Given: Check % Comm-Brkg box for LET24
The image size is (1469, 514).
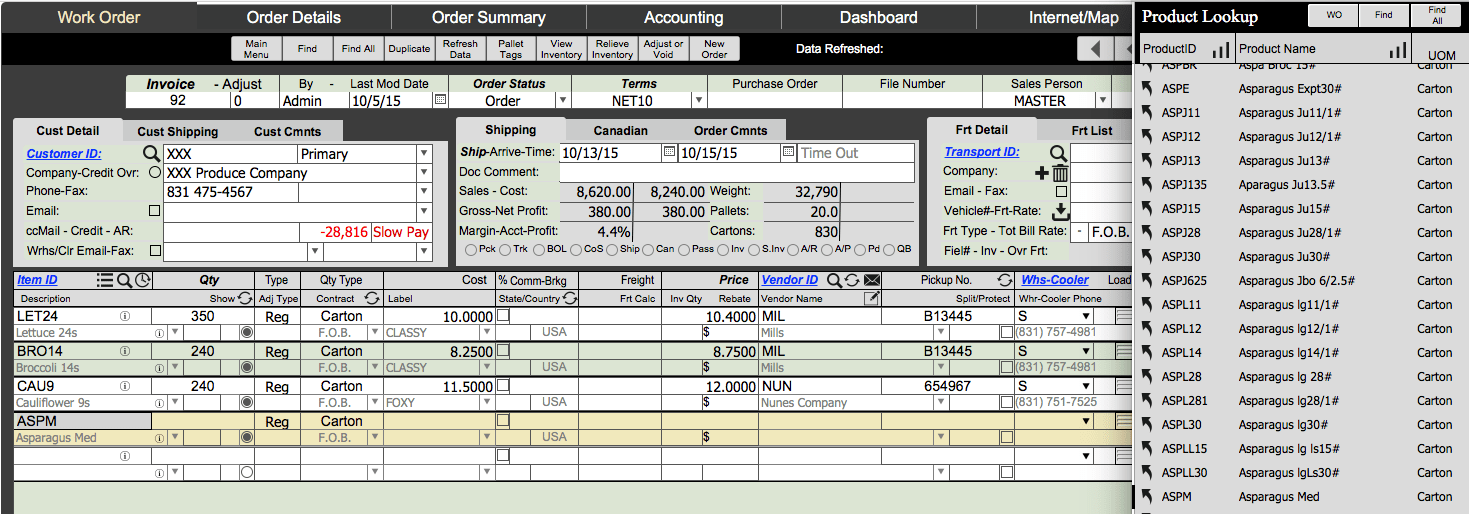Looking at the screenshot, I should (x=505, y=316).
